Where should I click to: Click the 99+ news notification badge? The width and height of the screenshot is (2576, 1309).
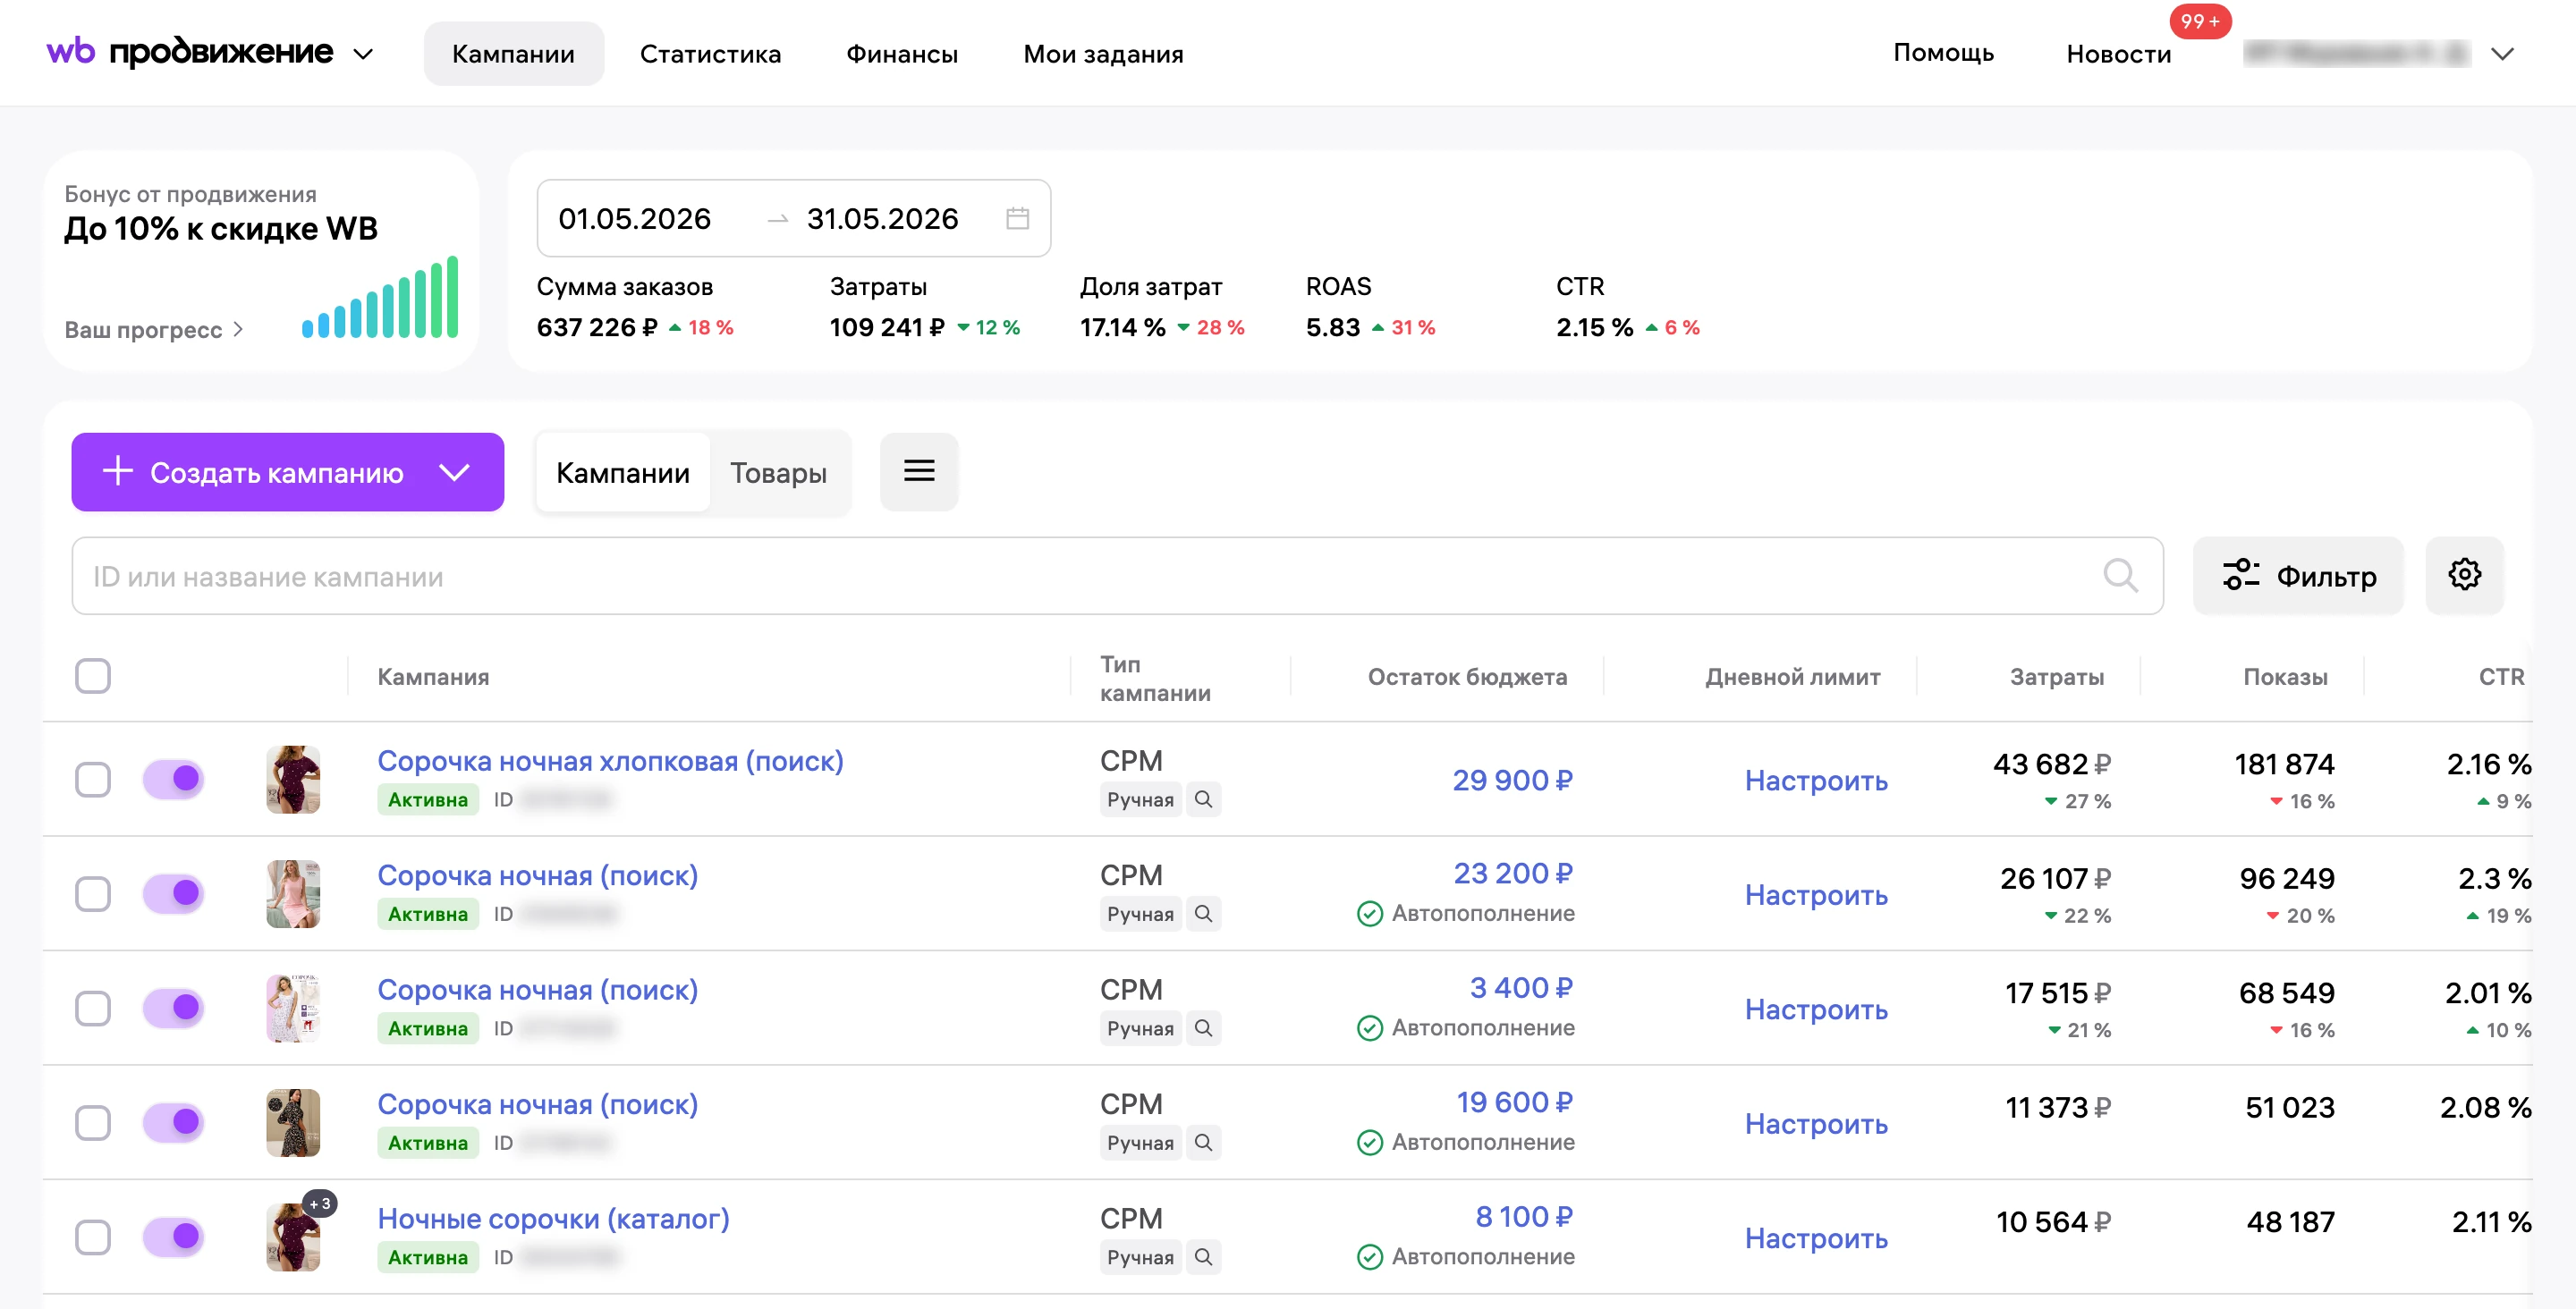point(2200,21)
